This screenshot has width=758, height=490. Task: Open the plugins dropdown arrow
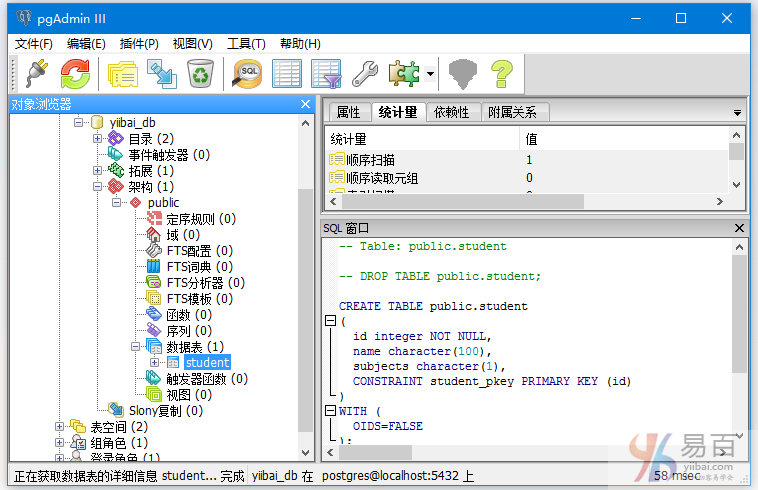pyautogui.click(x=429, y=74)
